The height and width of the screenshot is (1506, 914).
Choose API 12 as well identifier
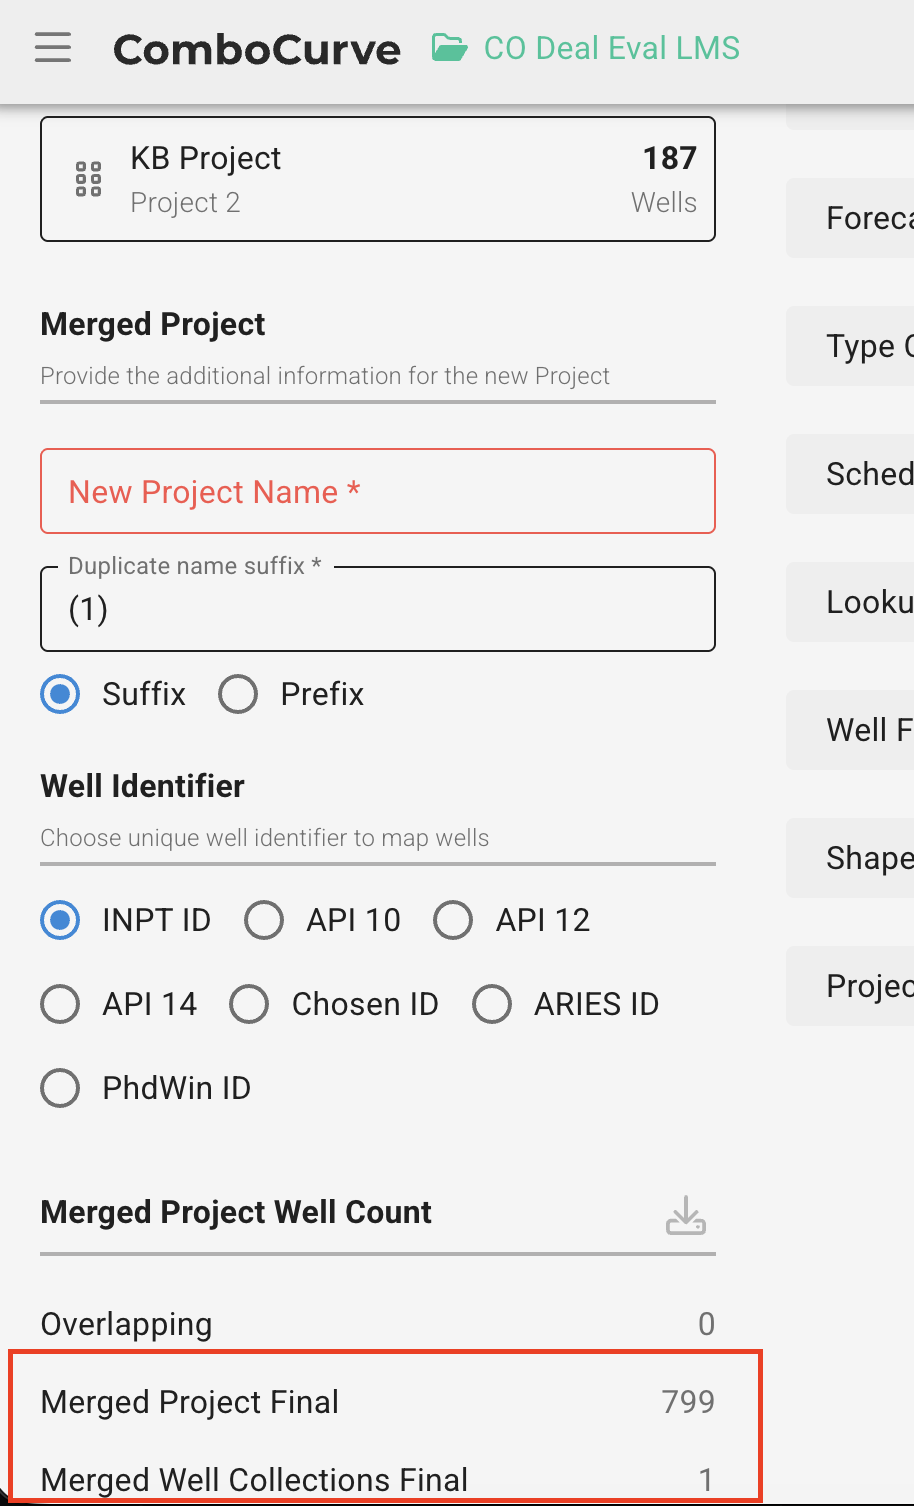[454, 920]
